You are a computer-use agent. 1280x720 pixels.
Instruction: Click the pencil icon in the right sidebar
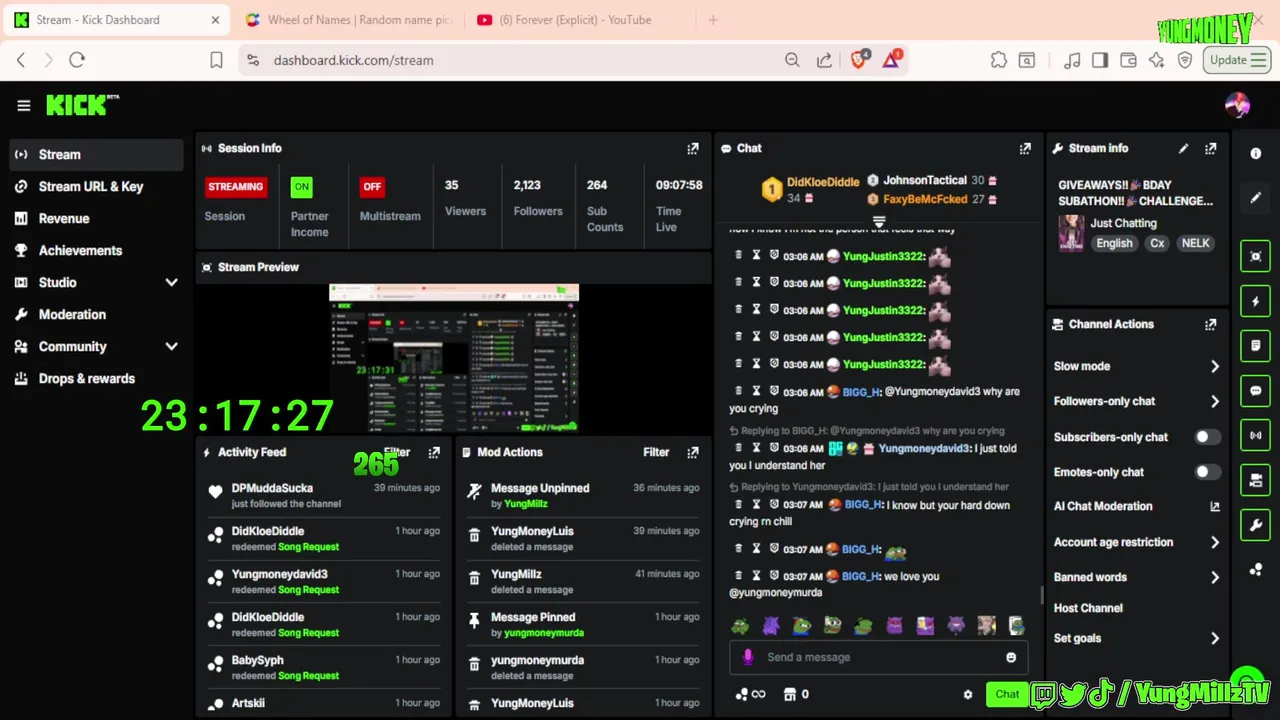(1256, 198)
